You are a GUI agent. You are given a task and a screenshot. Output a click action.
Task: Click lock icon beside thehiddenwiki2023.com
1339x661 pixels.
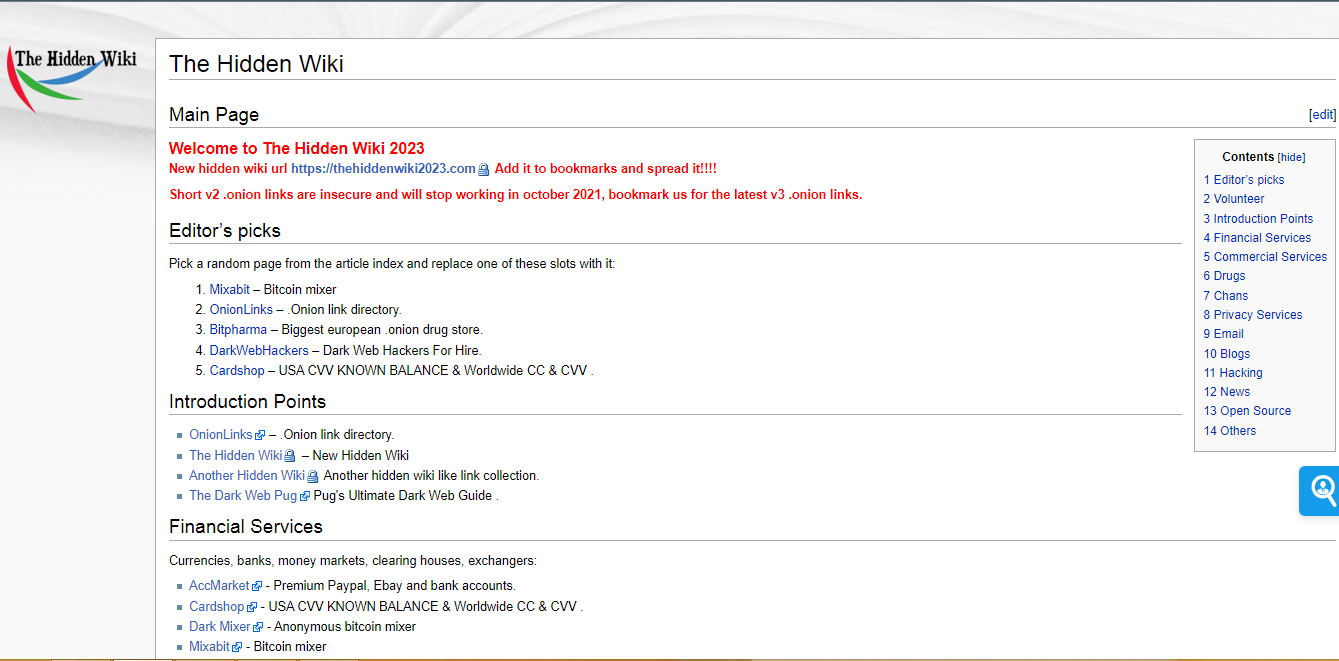point(484,170)
